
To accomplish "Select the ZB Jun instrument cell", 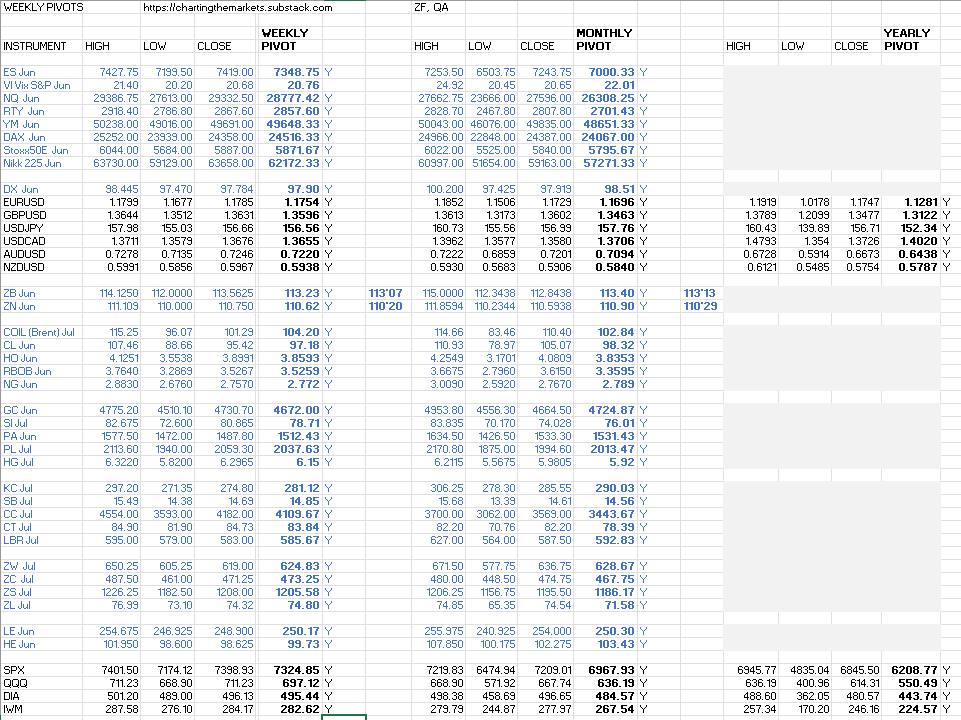I will pyautogui.click(x=19, y=294).
